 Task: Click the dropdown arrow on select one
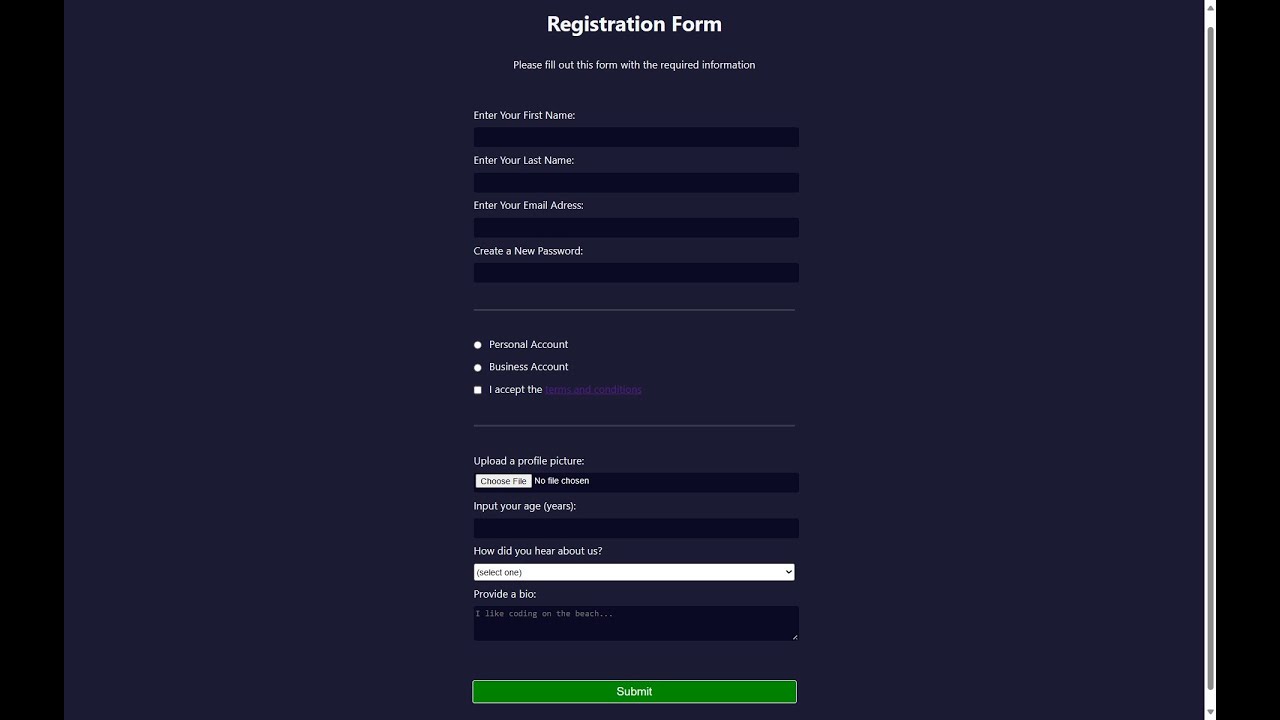click(x=788, y=572)
